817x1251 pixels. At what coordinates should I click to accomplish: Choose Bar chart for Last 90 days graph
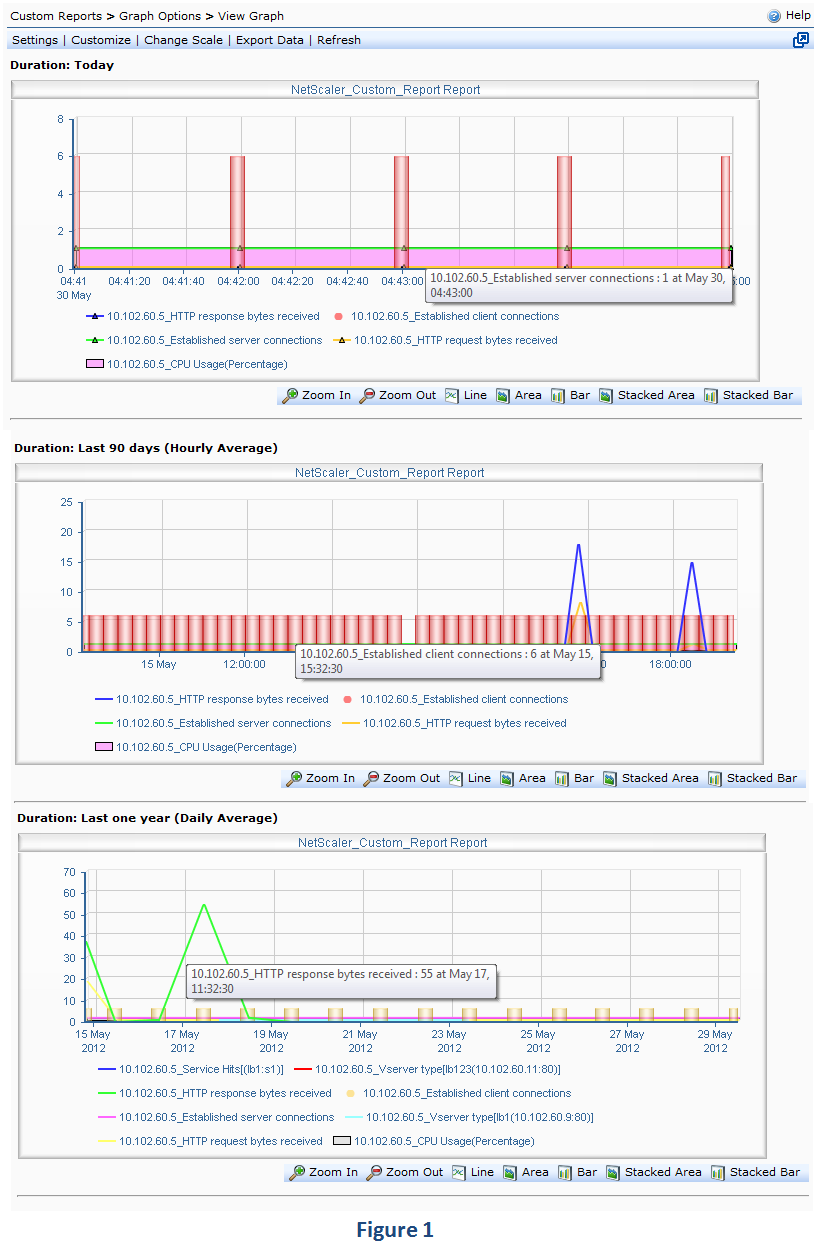tap(574, 778)
